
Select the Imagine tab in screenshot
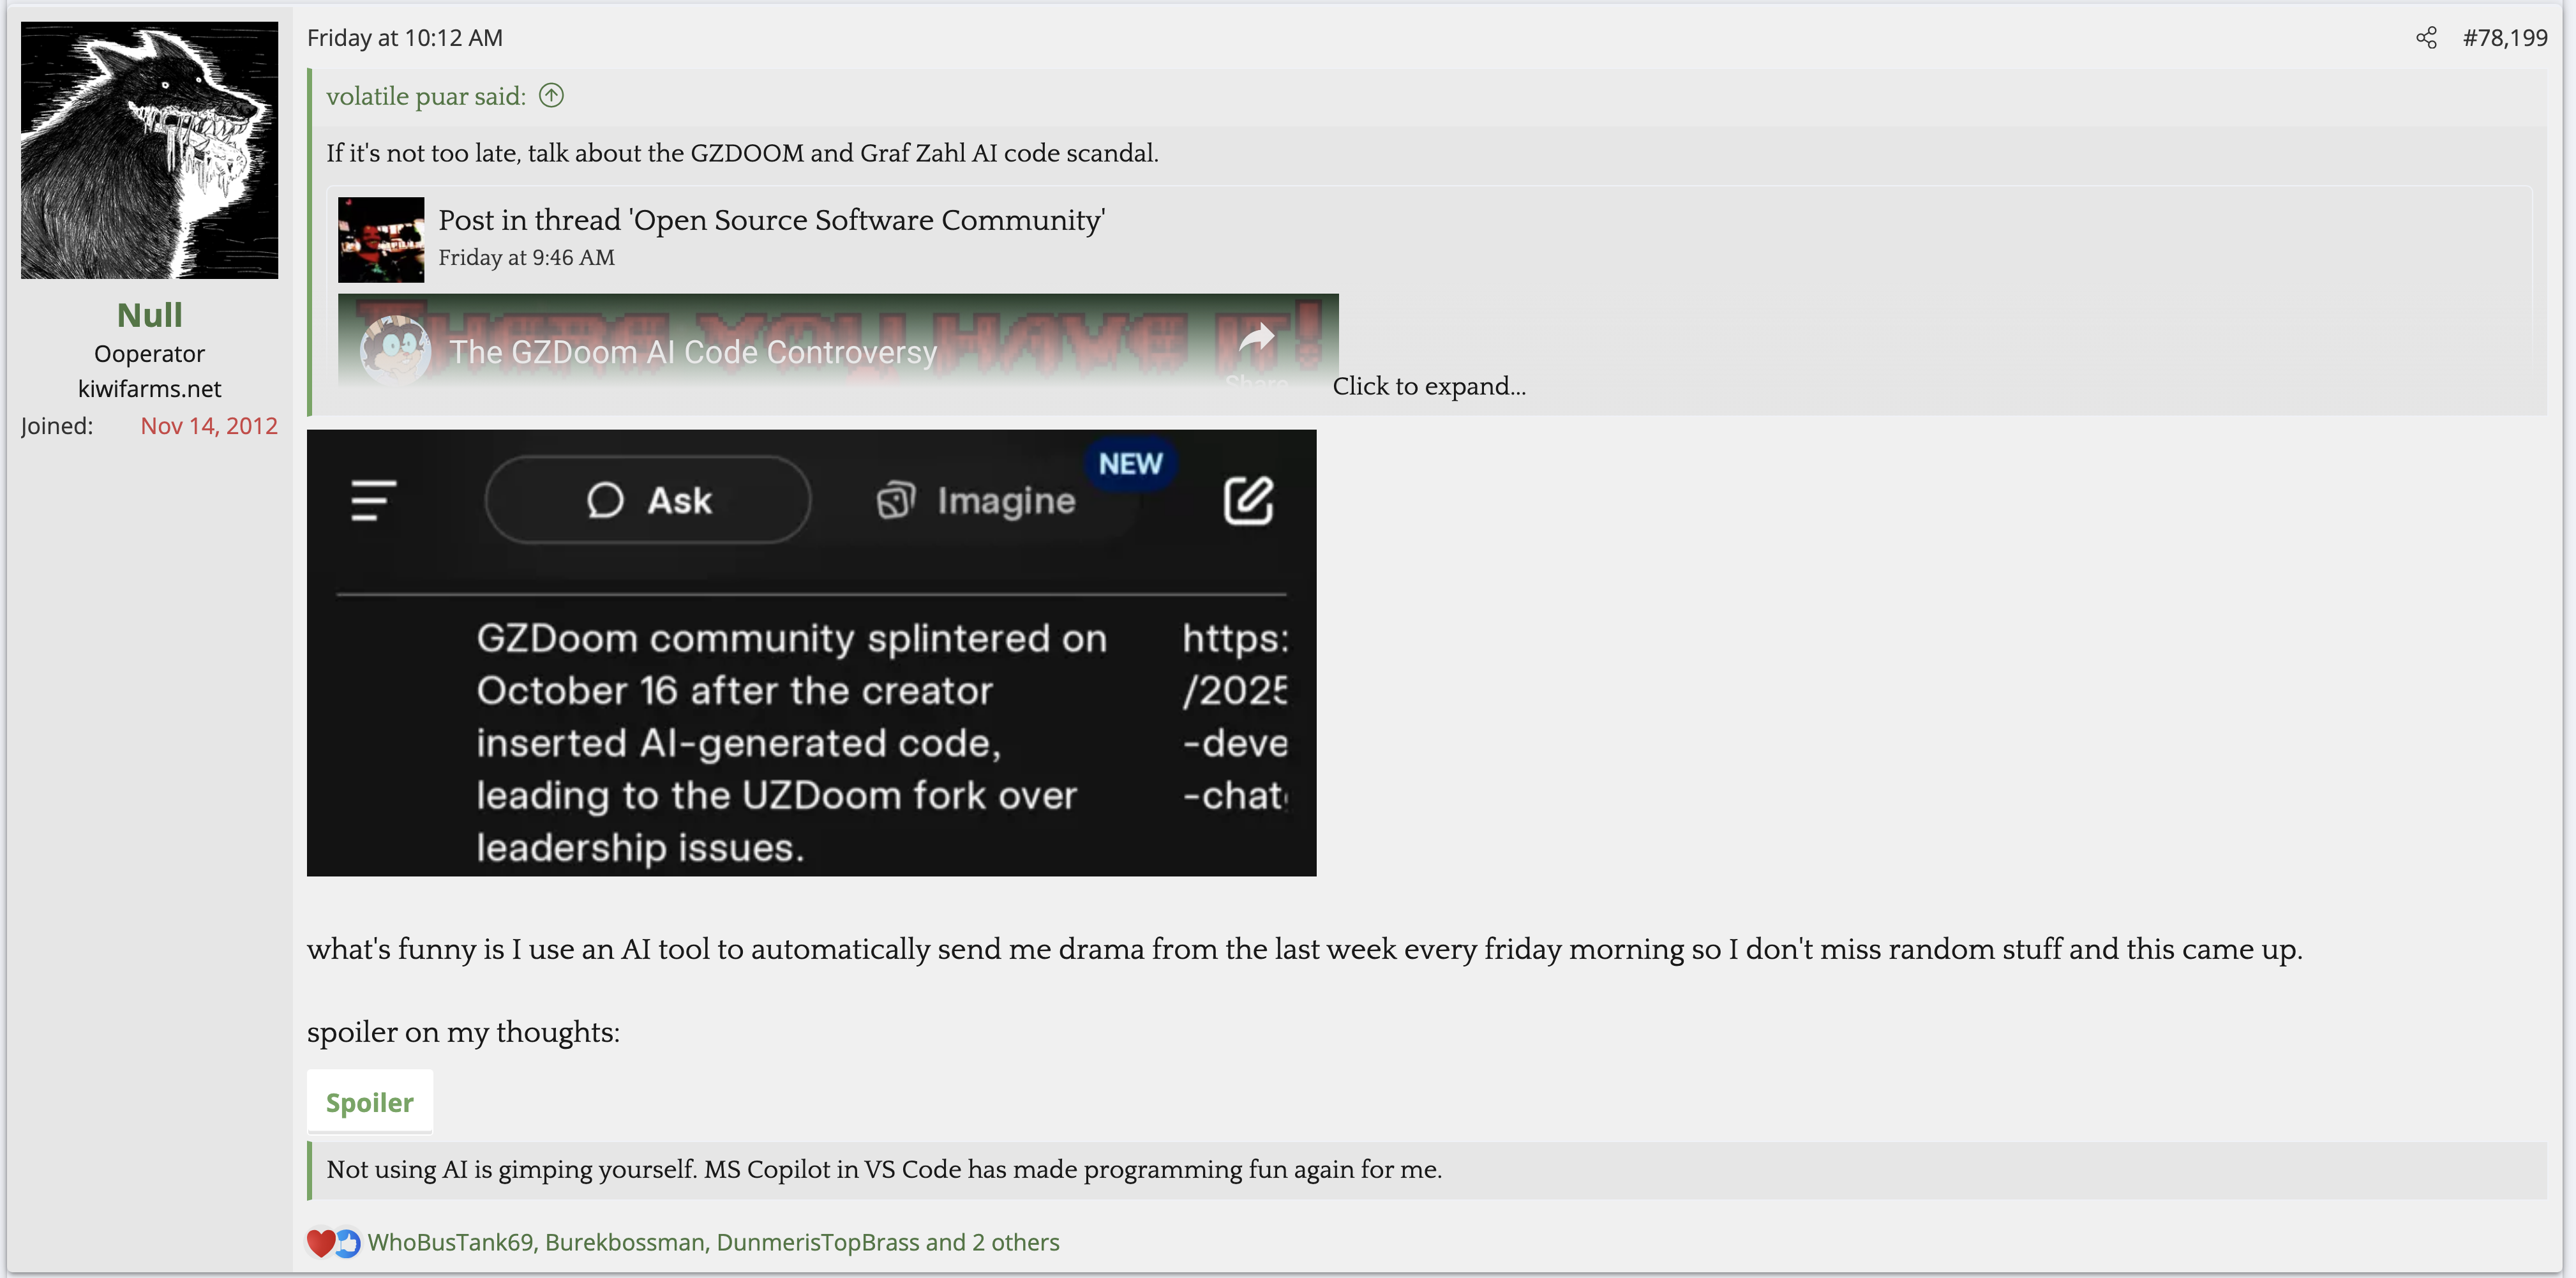pos(976,500)
